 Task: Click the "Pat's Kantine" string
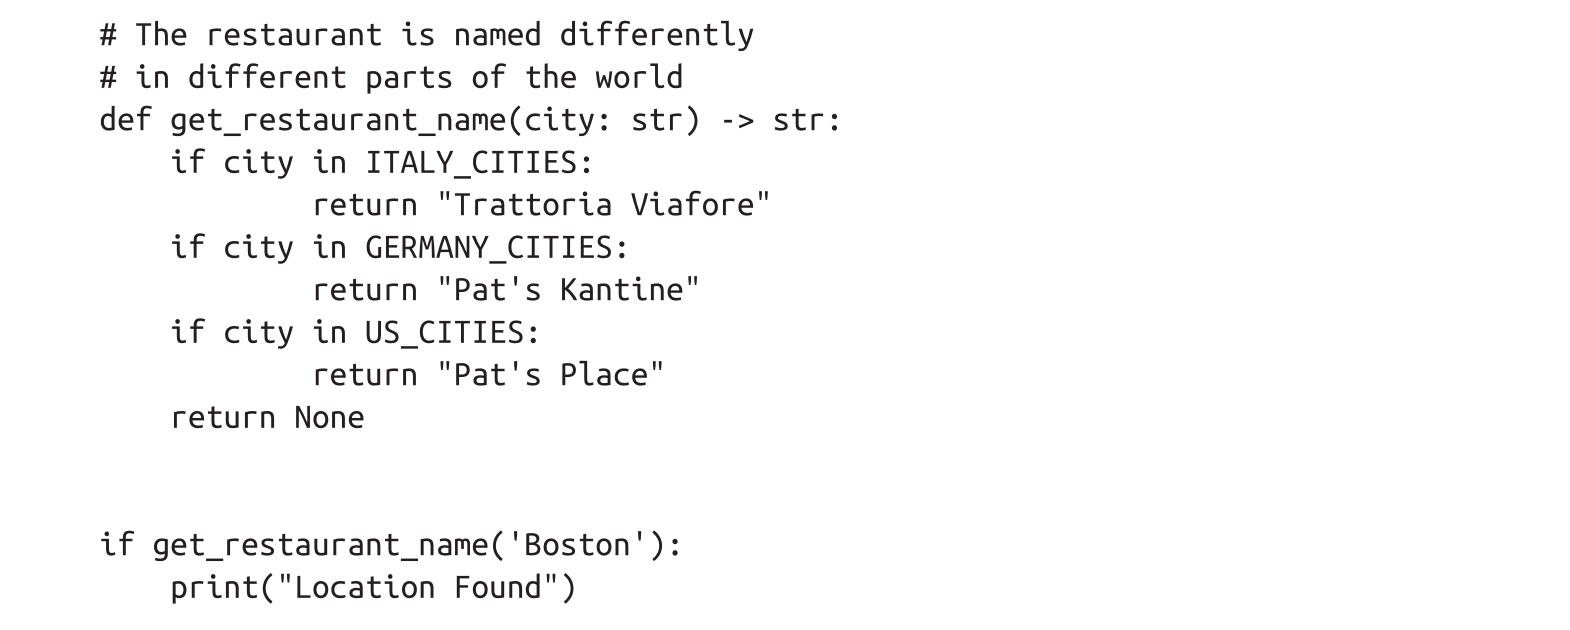568,290
